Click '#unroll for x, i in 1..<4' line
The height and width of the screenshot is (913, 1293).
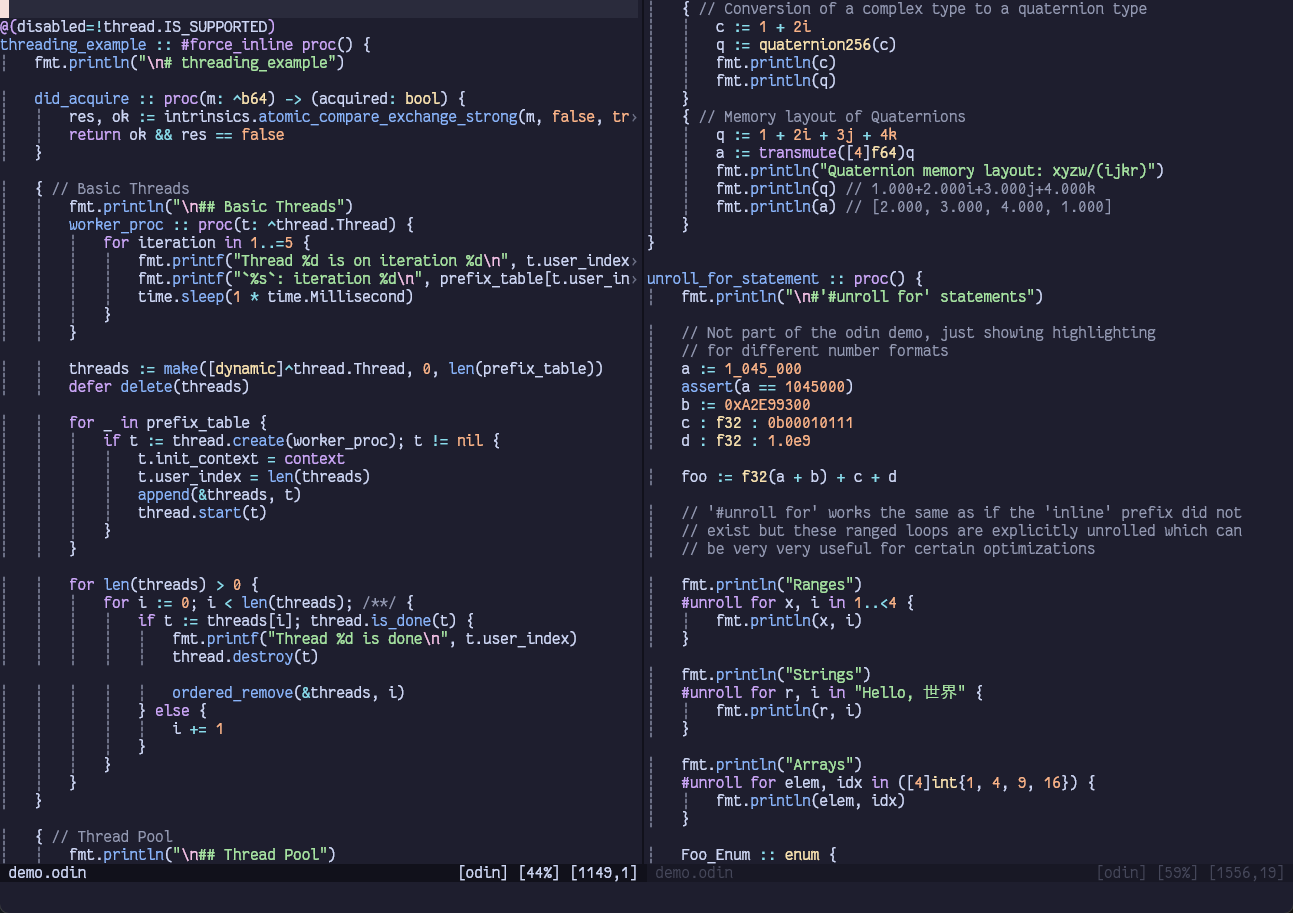tap(797, 603)
